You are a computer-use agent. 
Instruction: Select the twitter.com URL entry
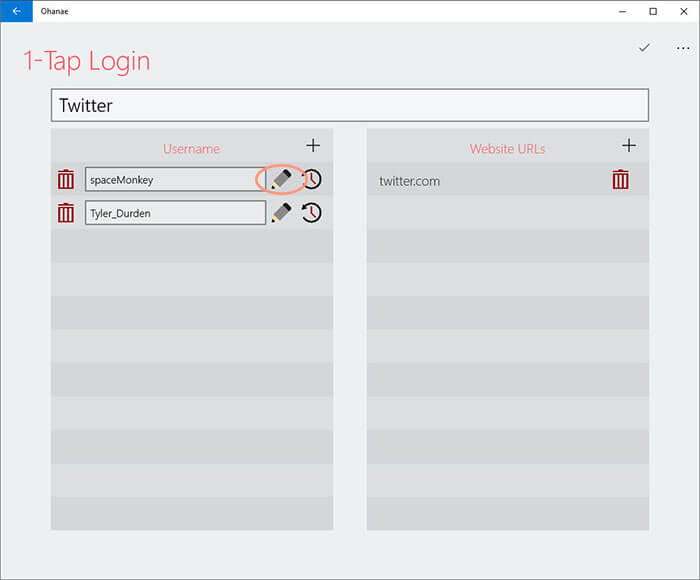pos(410,181)
